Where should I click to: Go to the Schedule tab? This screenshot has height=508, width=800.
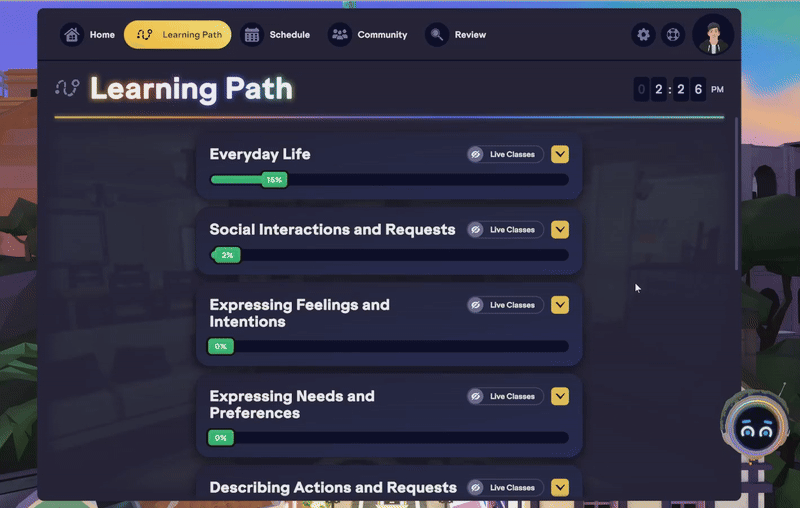[289, 35]
